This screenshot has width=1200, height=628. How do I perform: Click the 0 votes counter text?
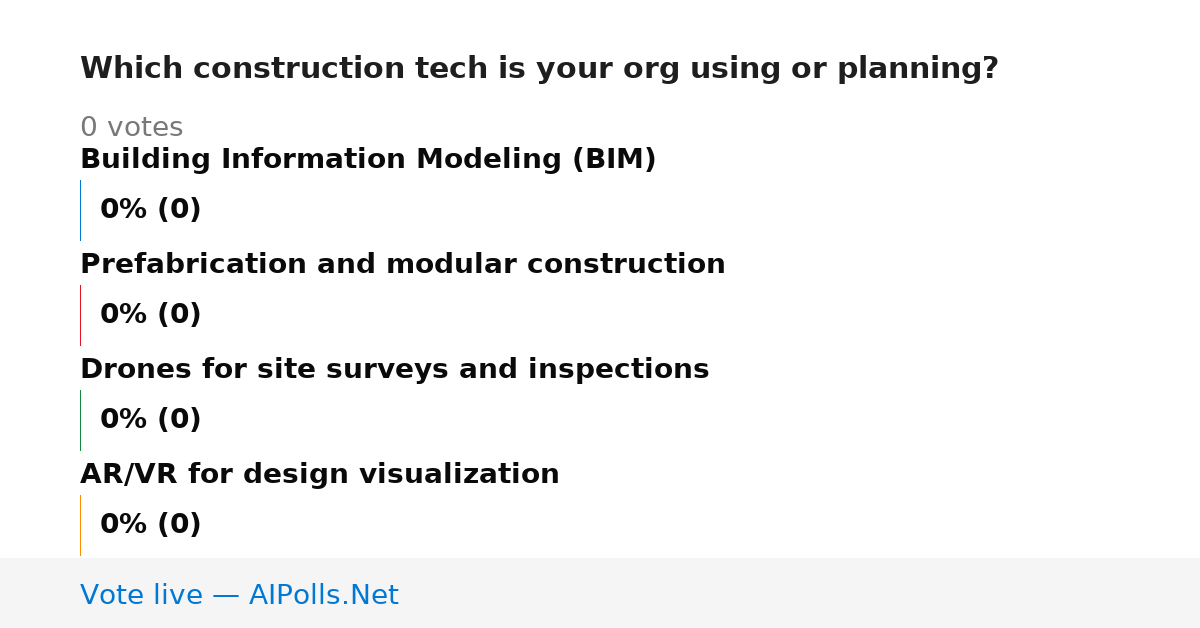click(131, 128)
